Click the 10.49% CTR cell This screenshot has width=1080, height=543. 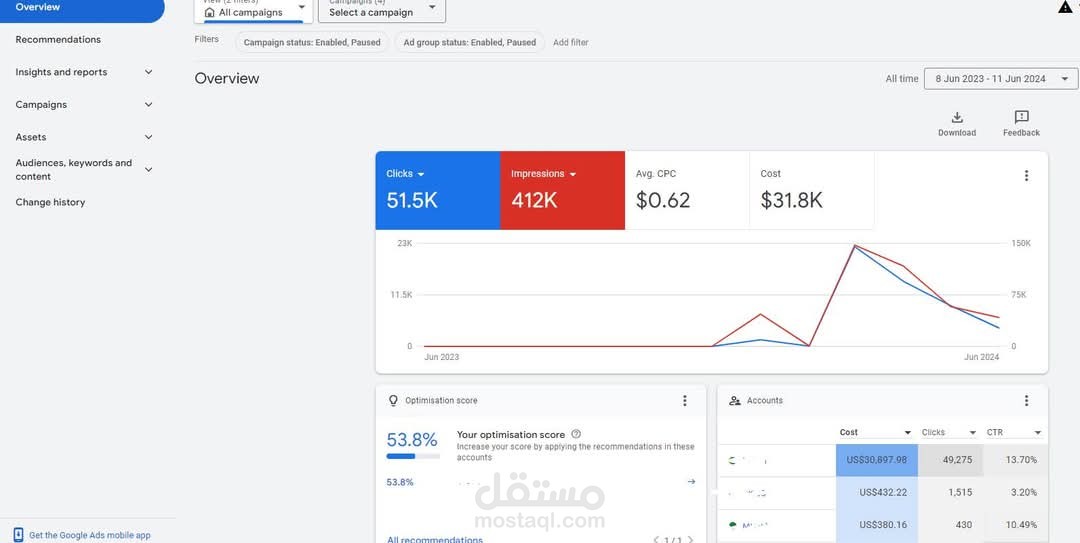[x=1015, y=525]
